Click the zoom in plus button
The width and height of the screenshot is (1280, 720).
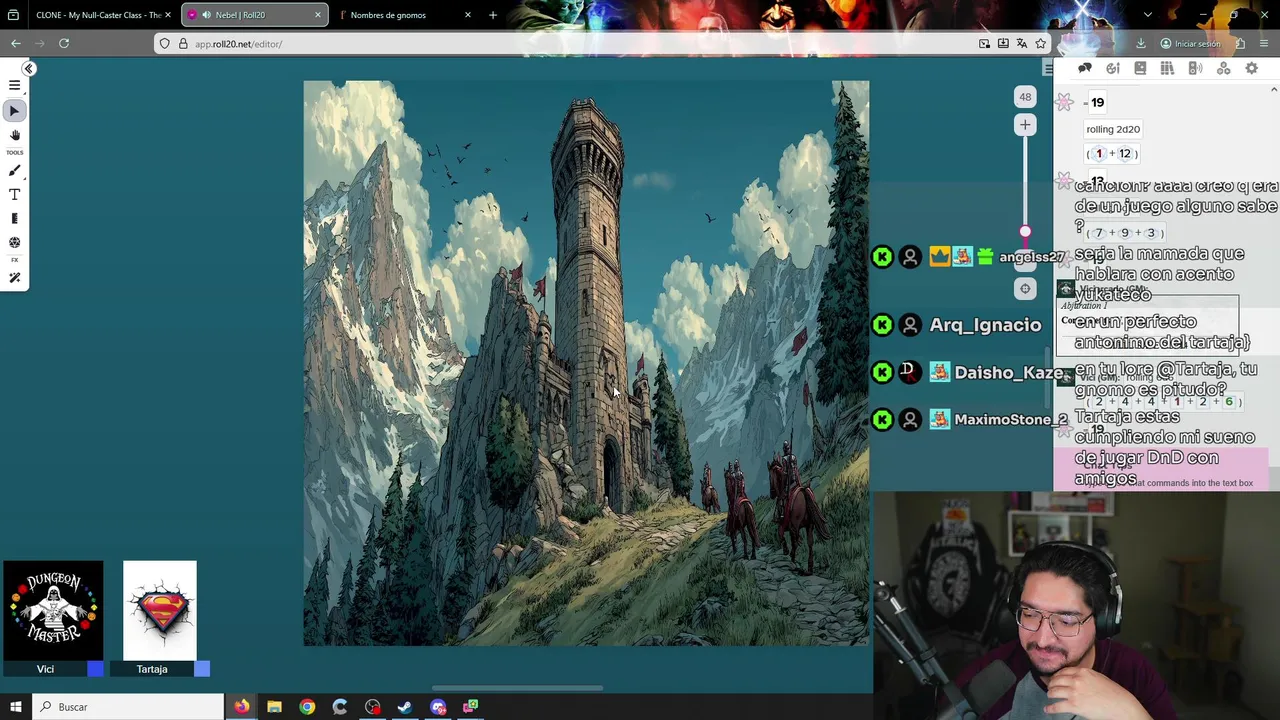point(1025,125)
